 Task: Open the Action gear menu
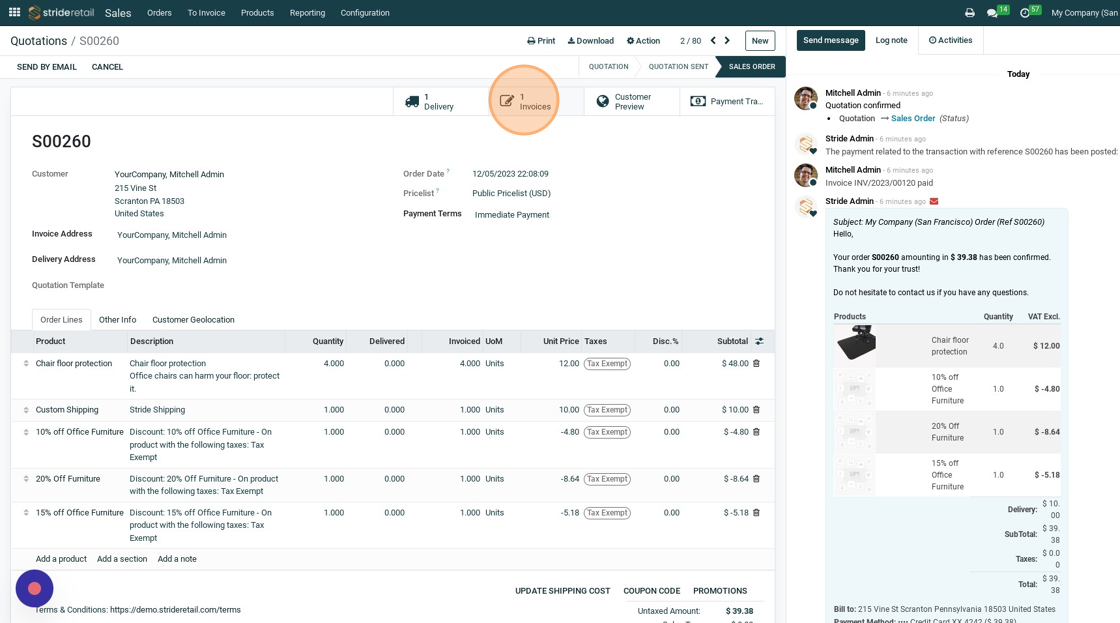point(644,41)
